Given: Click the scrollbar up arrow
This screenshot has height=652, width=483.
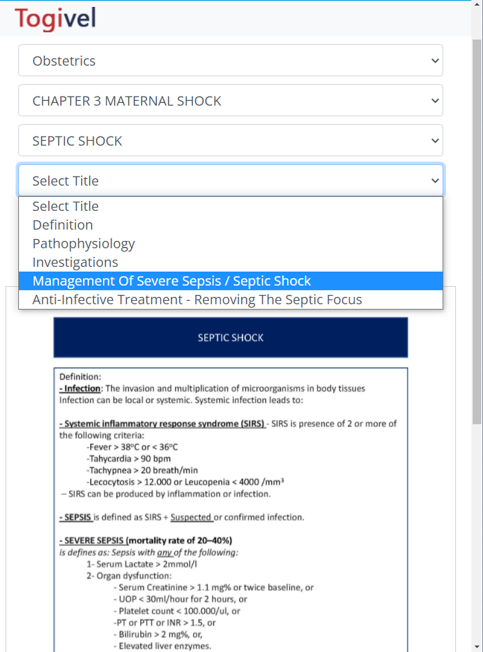Looking at the screenshot, I should 477,4.
